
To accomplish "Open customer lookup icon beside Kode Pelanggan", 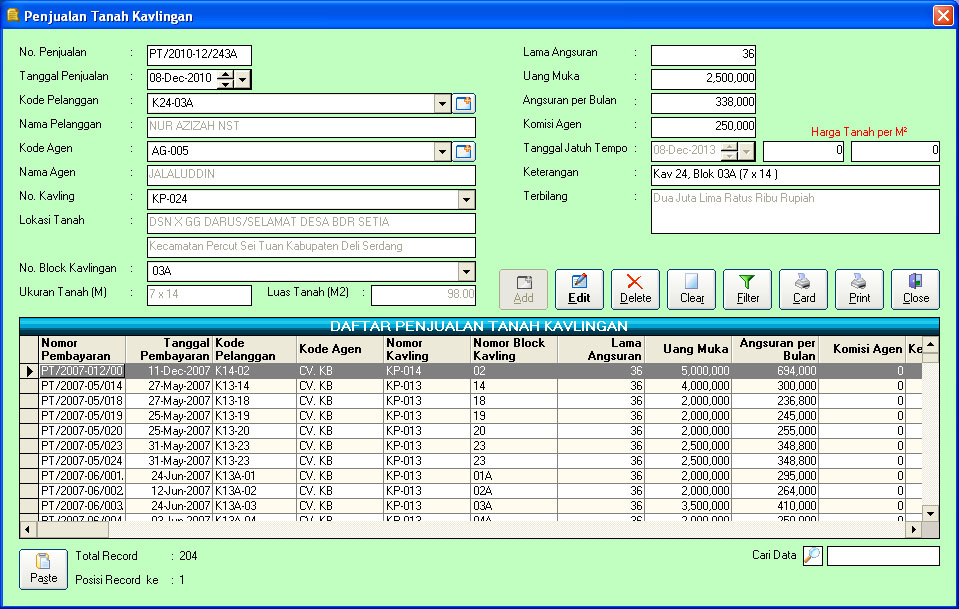I will click(x=463, y=103).
